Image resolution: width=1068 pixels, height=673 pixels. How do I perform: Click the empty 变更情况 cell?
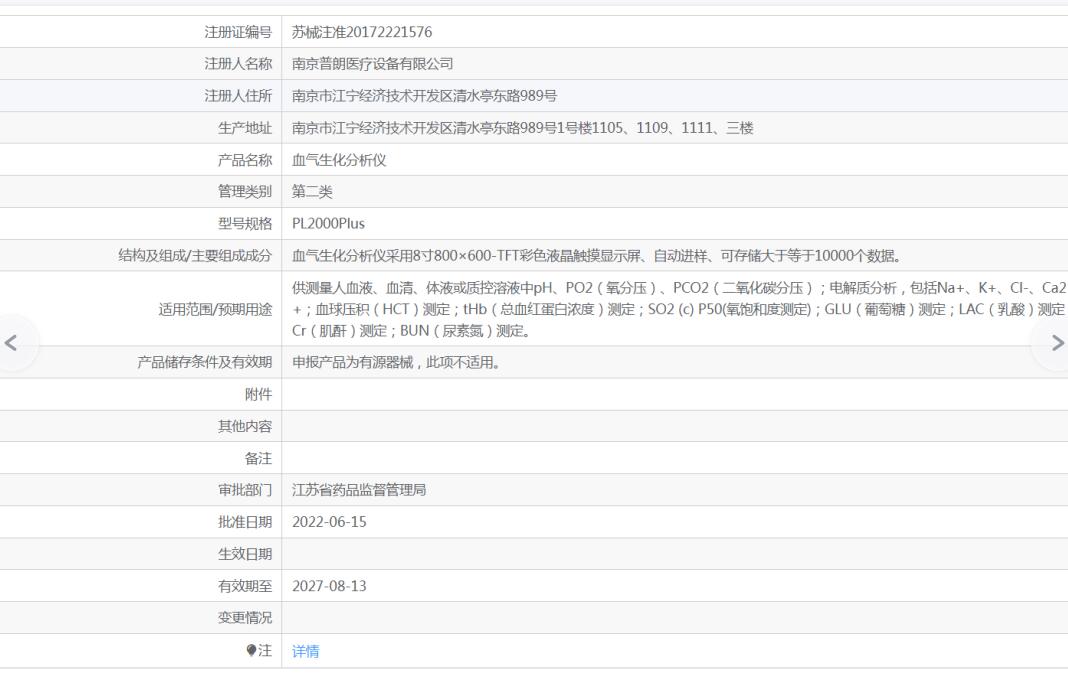pos(674,618)
